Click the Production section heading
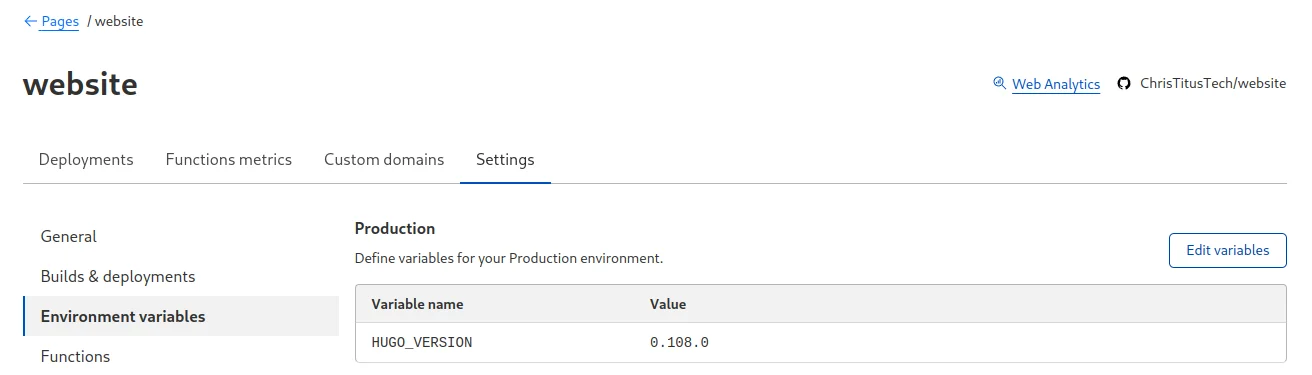The width and height of the screenshot is (1312, 375). 395,229
